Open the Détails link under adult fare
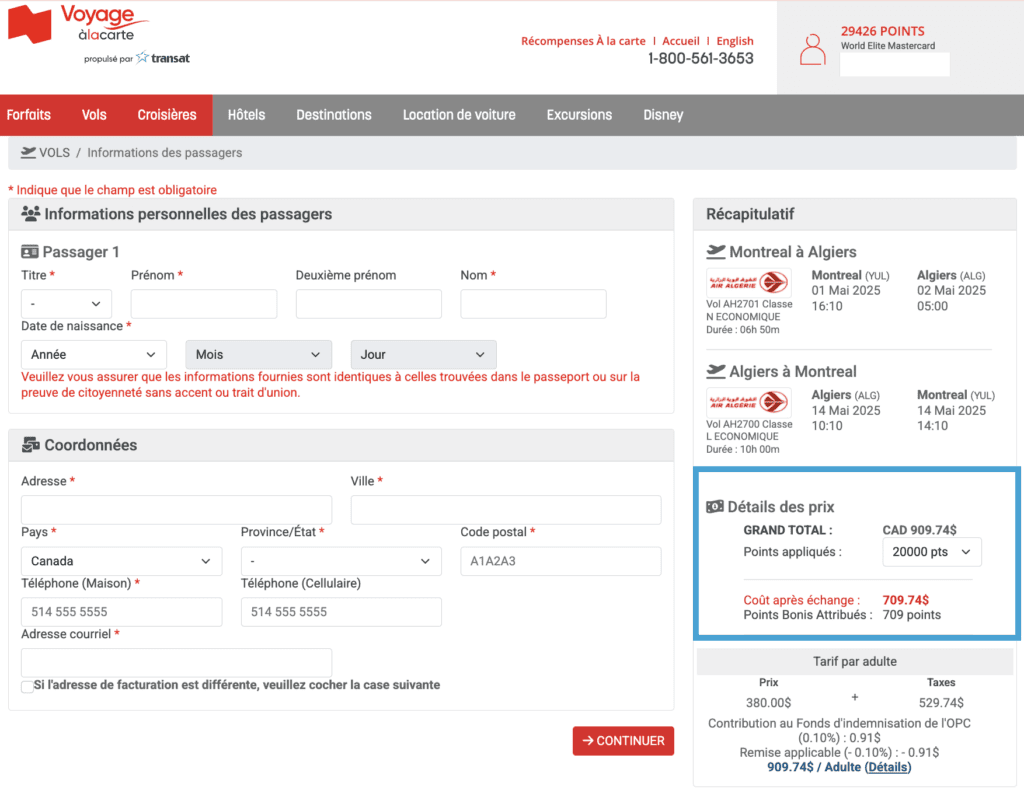Viewport: 1024px width, 797px height. [x=888, y=767]
